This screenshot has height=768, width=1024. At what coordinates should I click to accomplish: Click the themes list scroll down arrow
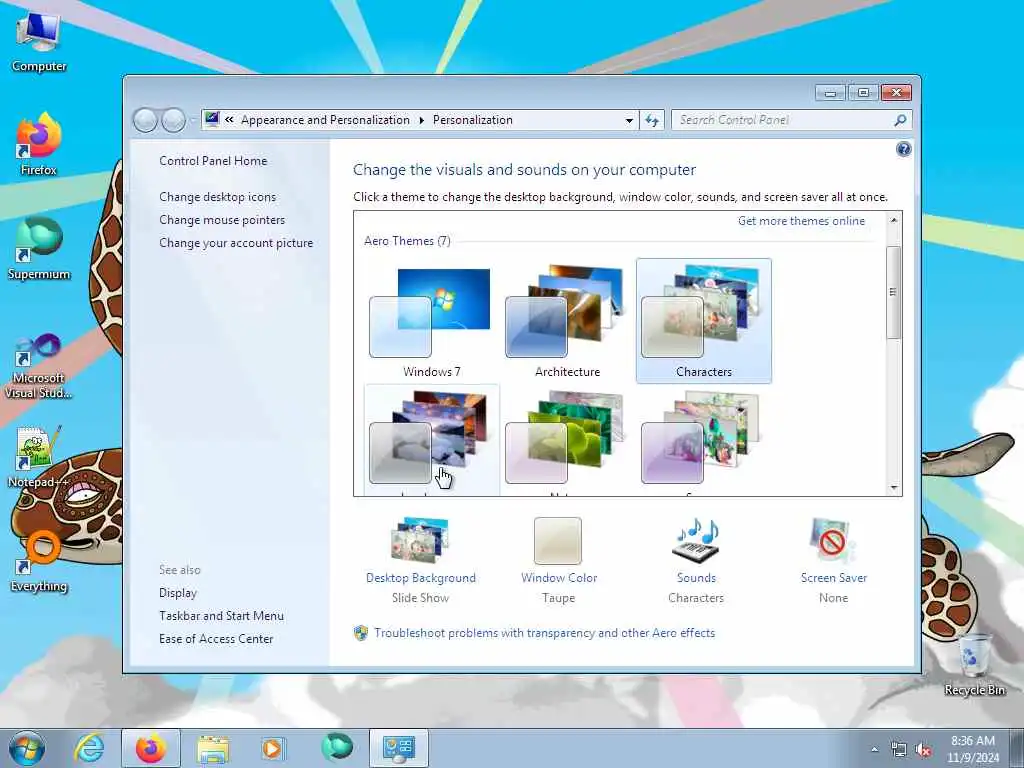[893, 488]
